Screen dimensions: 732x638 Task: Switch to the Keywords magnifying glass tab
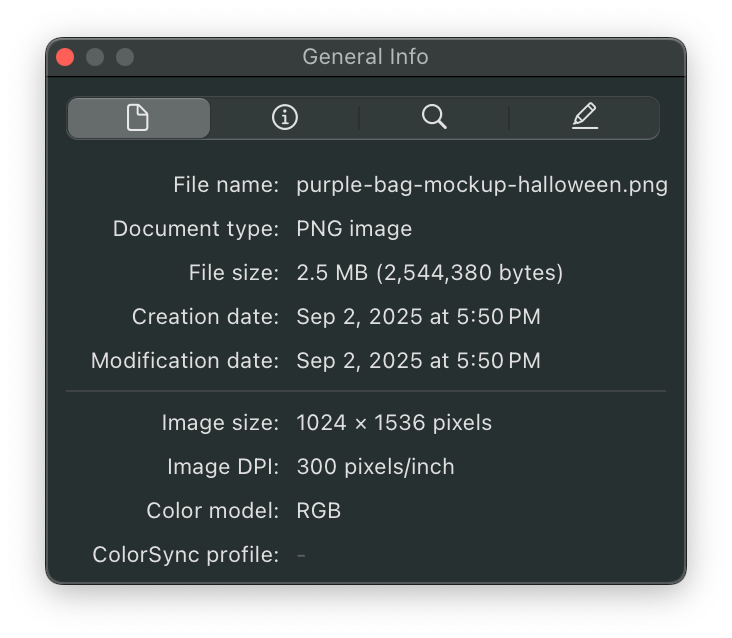click(434, 118)
